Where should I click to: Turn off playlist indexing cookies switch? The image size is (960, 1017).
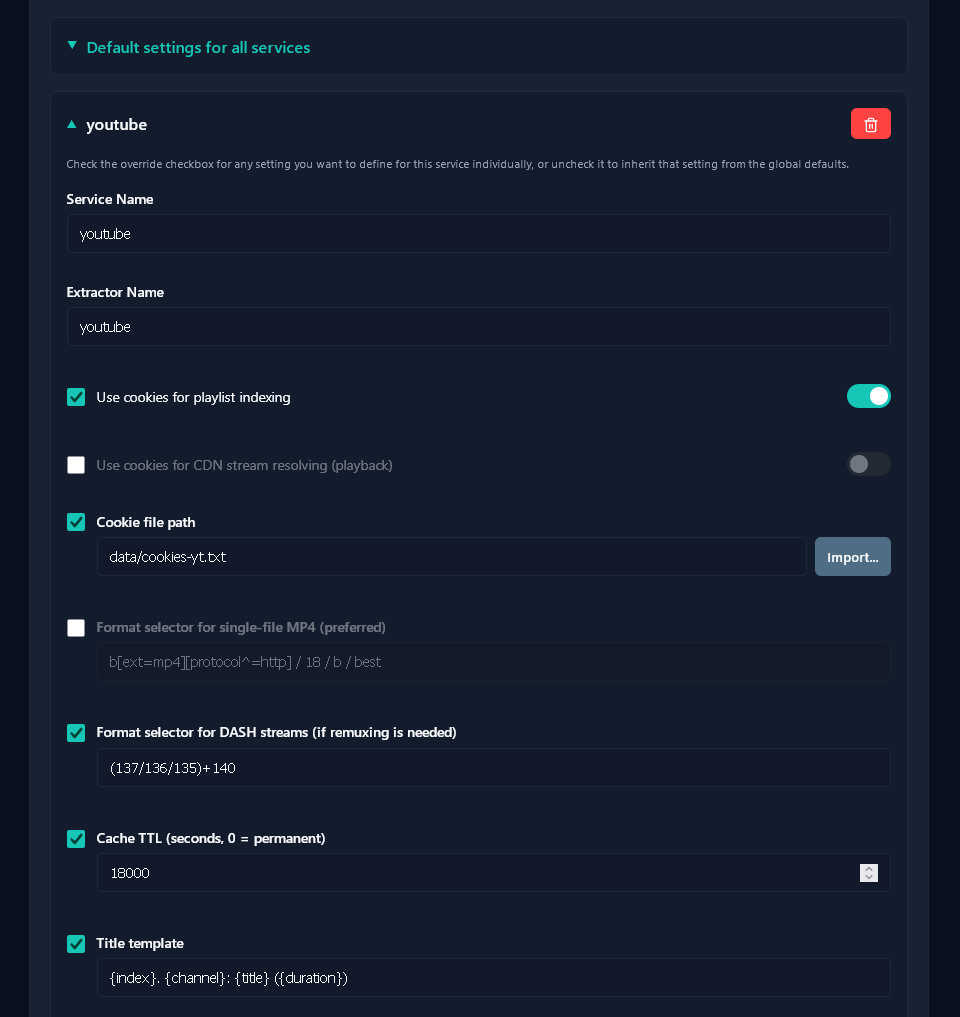click(869, 396)
